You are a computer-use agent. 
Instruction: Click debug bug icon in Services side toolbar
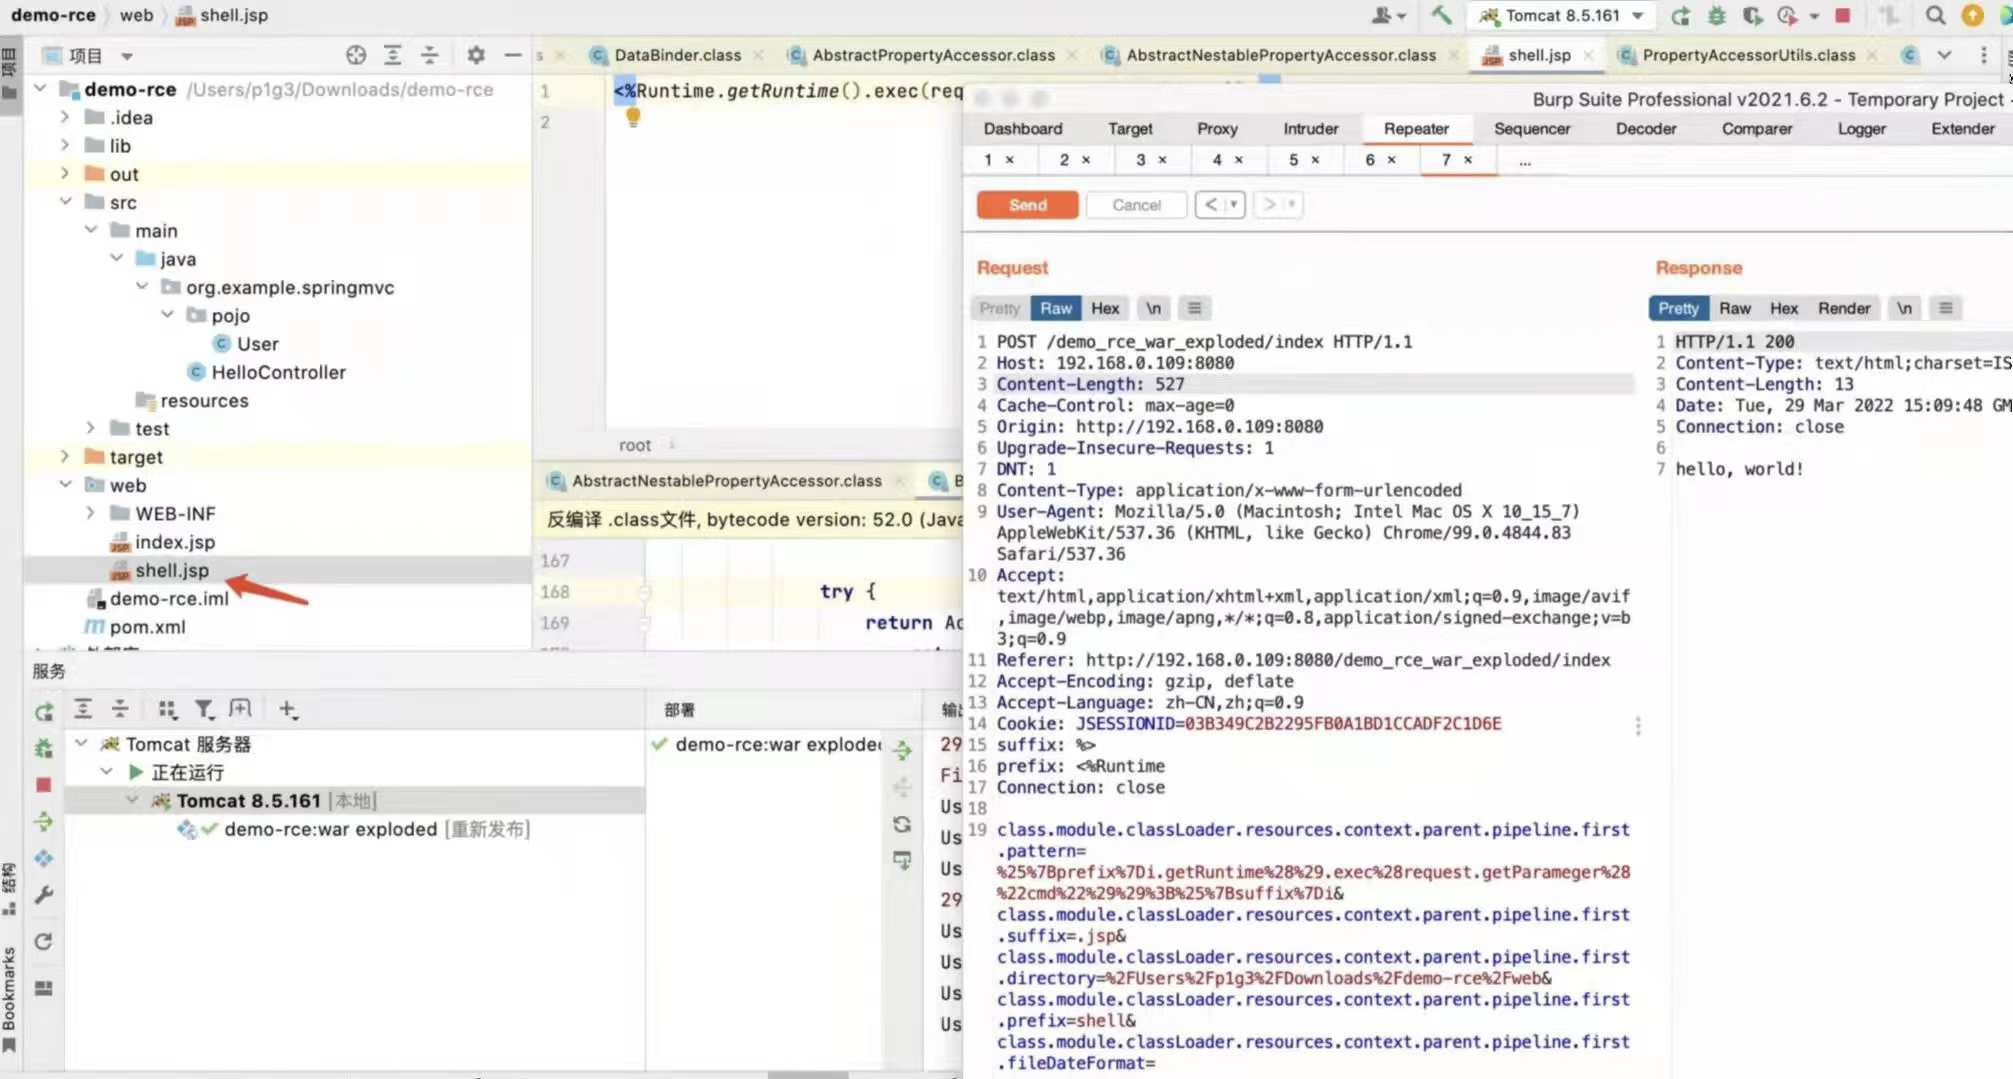[43, 748]
